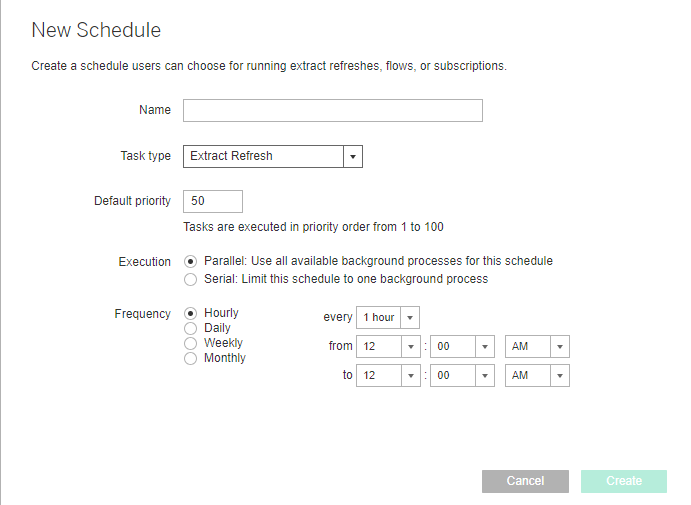
Task: Choose Monthly frequency
Action: tap(191, 358)
